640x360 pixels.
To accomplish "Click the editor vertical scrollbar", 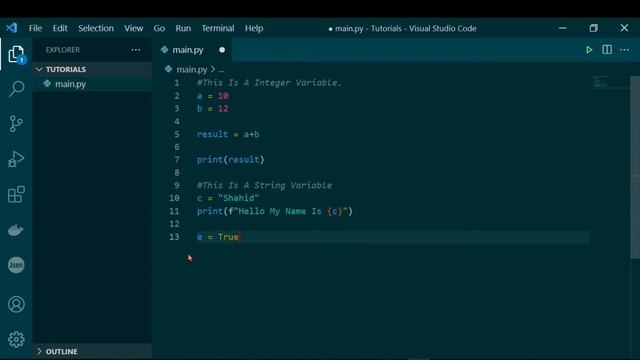I will coord(635,167).
